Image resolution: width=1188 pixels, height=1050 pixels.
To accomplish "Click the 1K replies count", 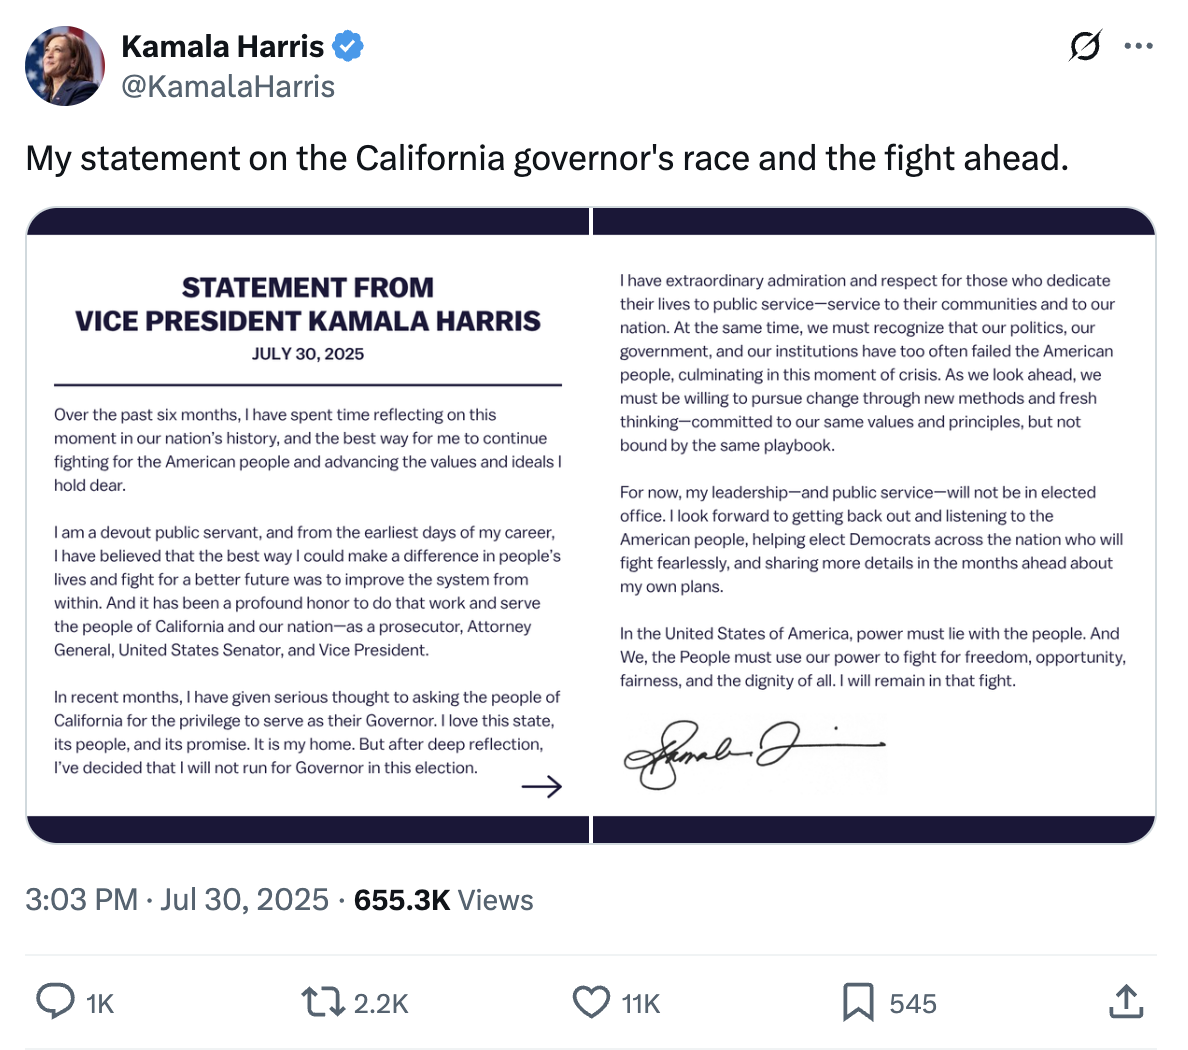I will pos(100,1004).
